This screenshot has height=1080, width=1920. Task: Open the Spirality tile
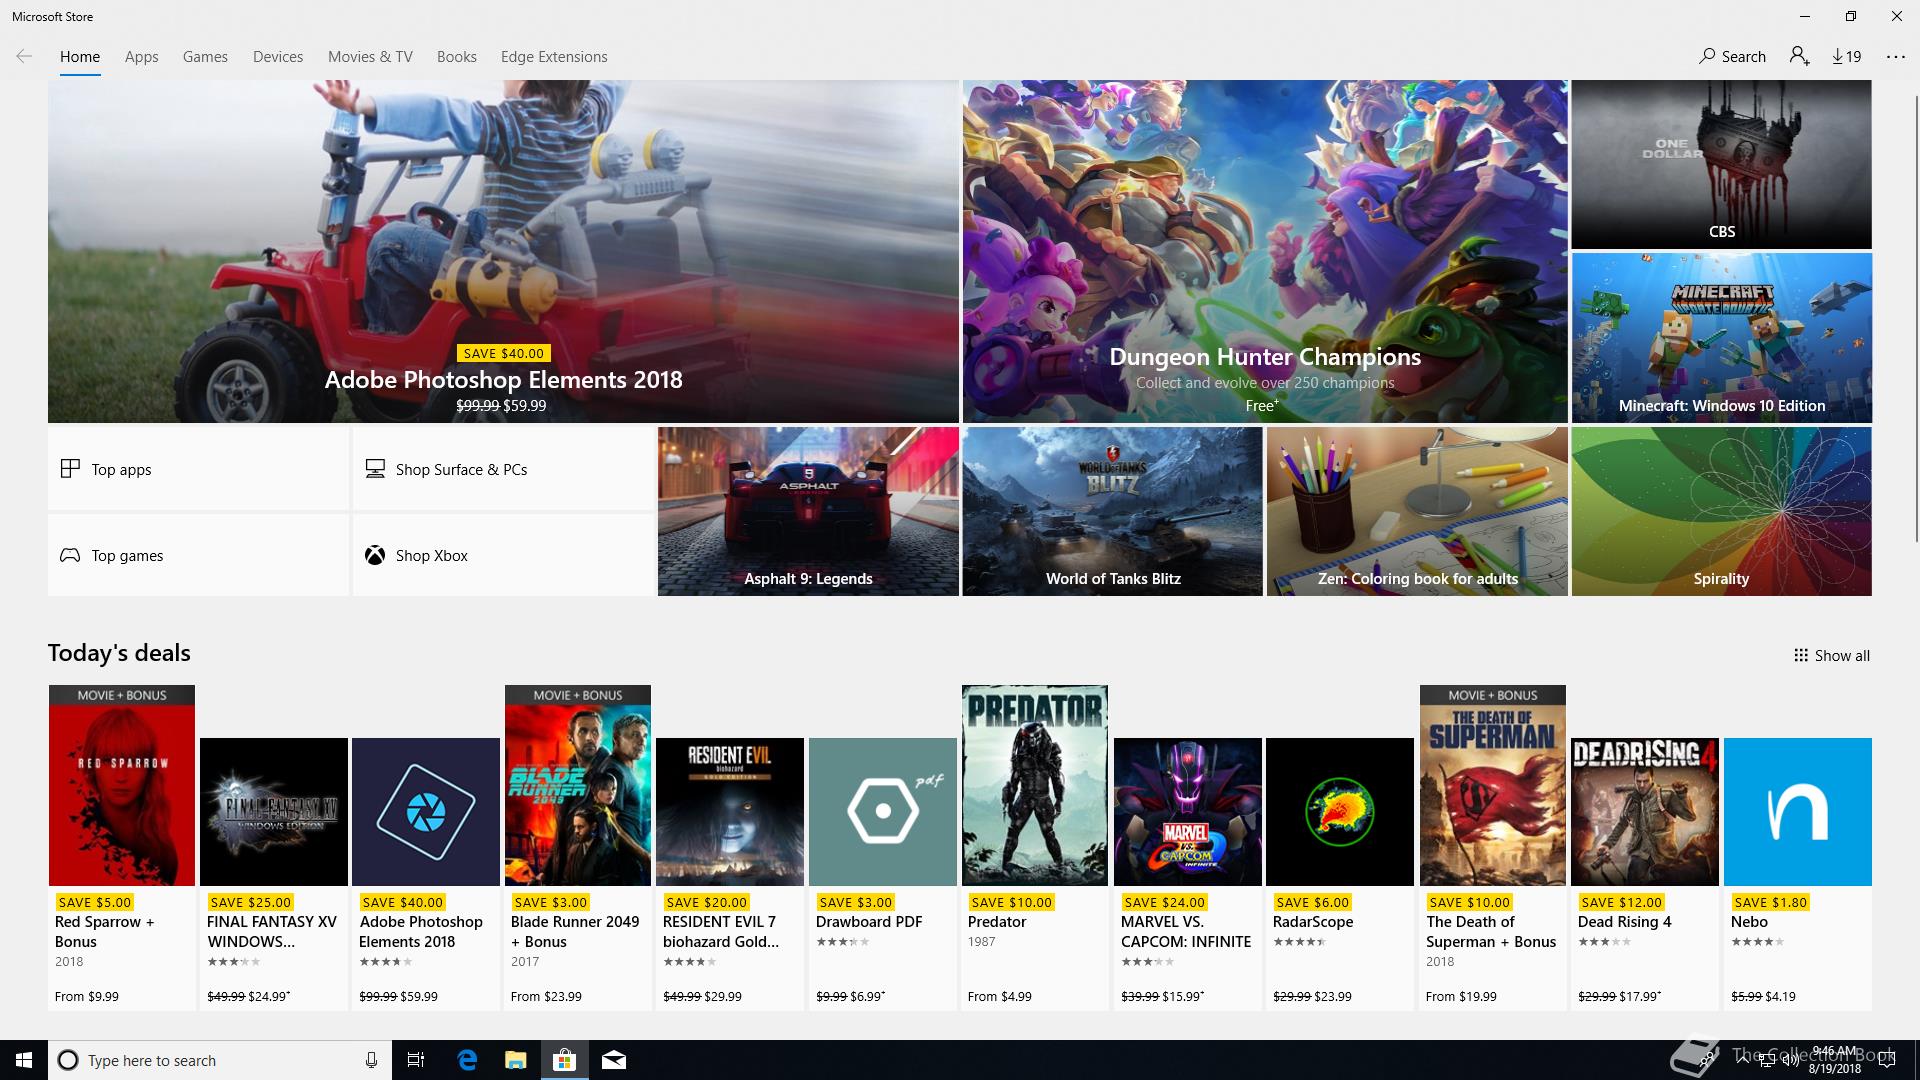tap(1721, 511)
